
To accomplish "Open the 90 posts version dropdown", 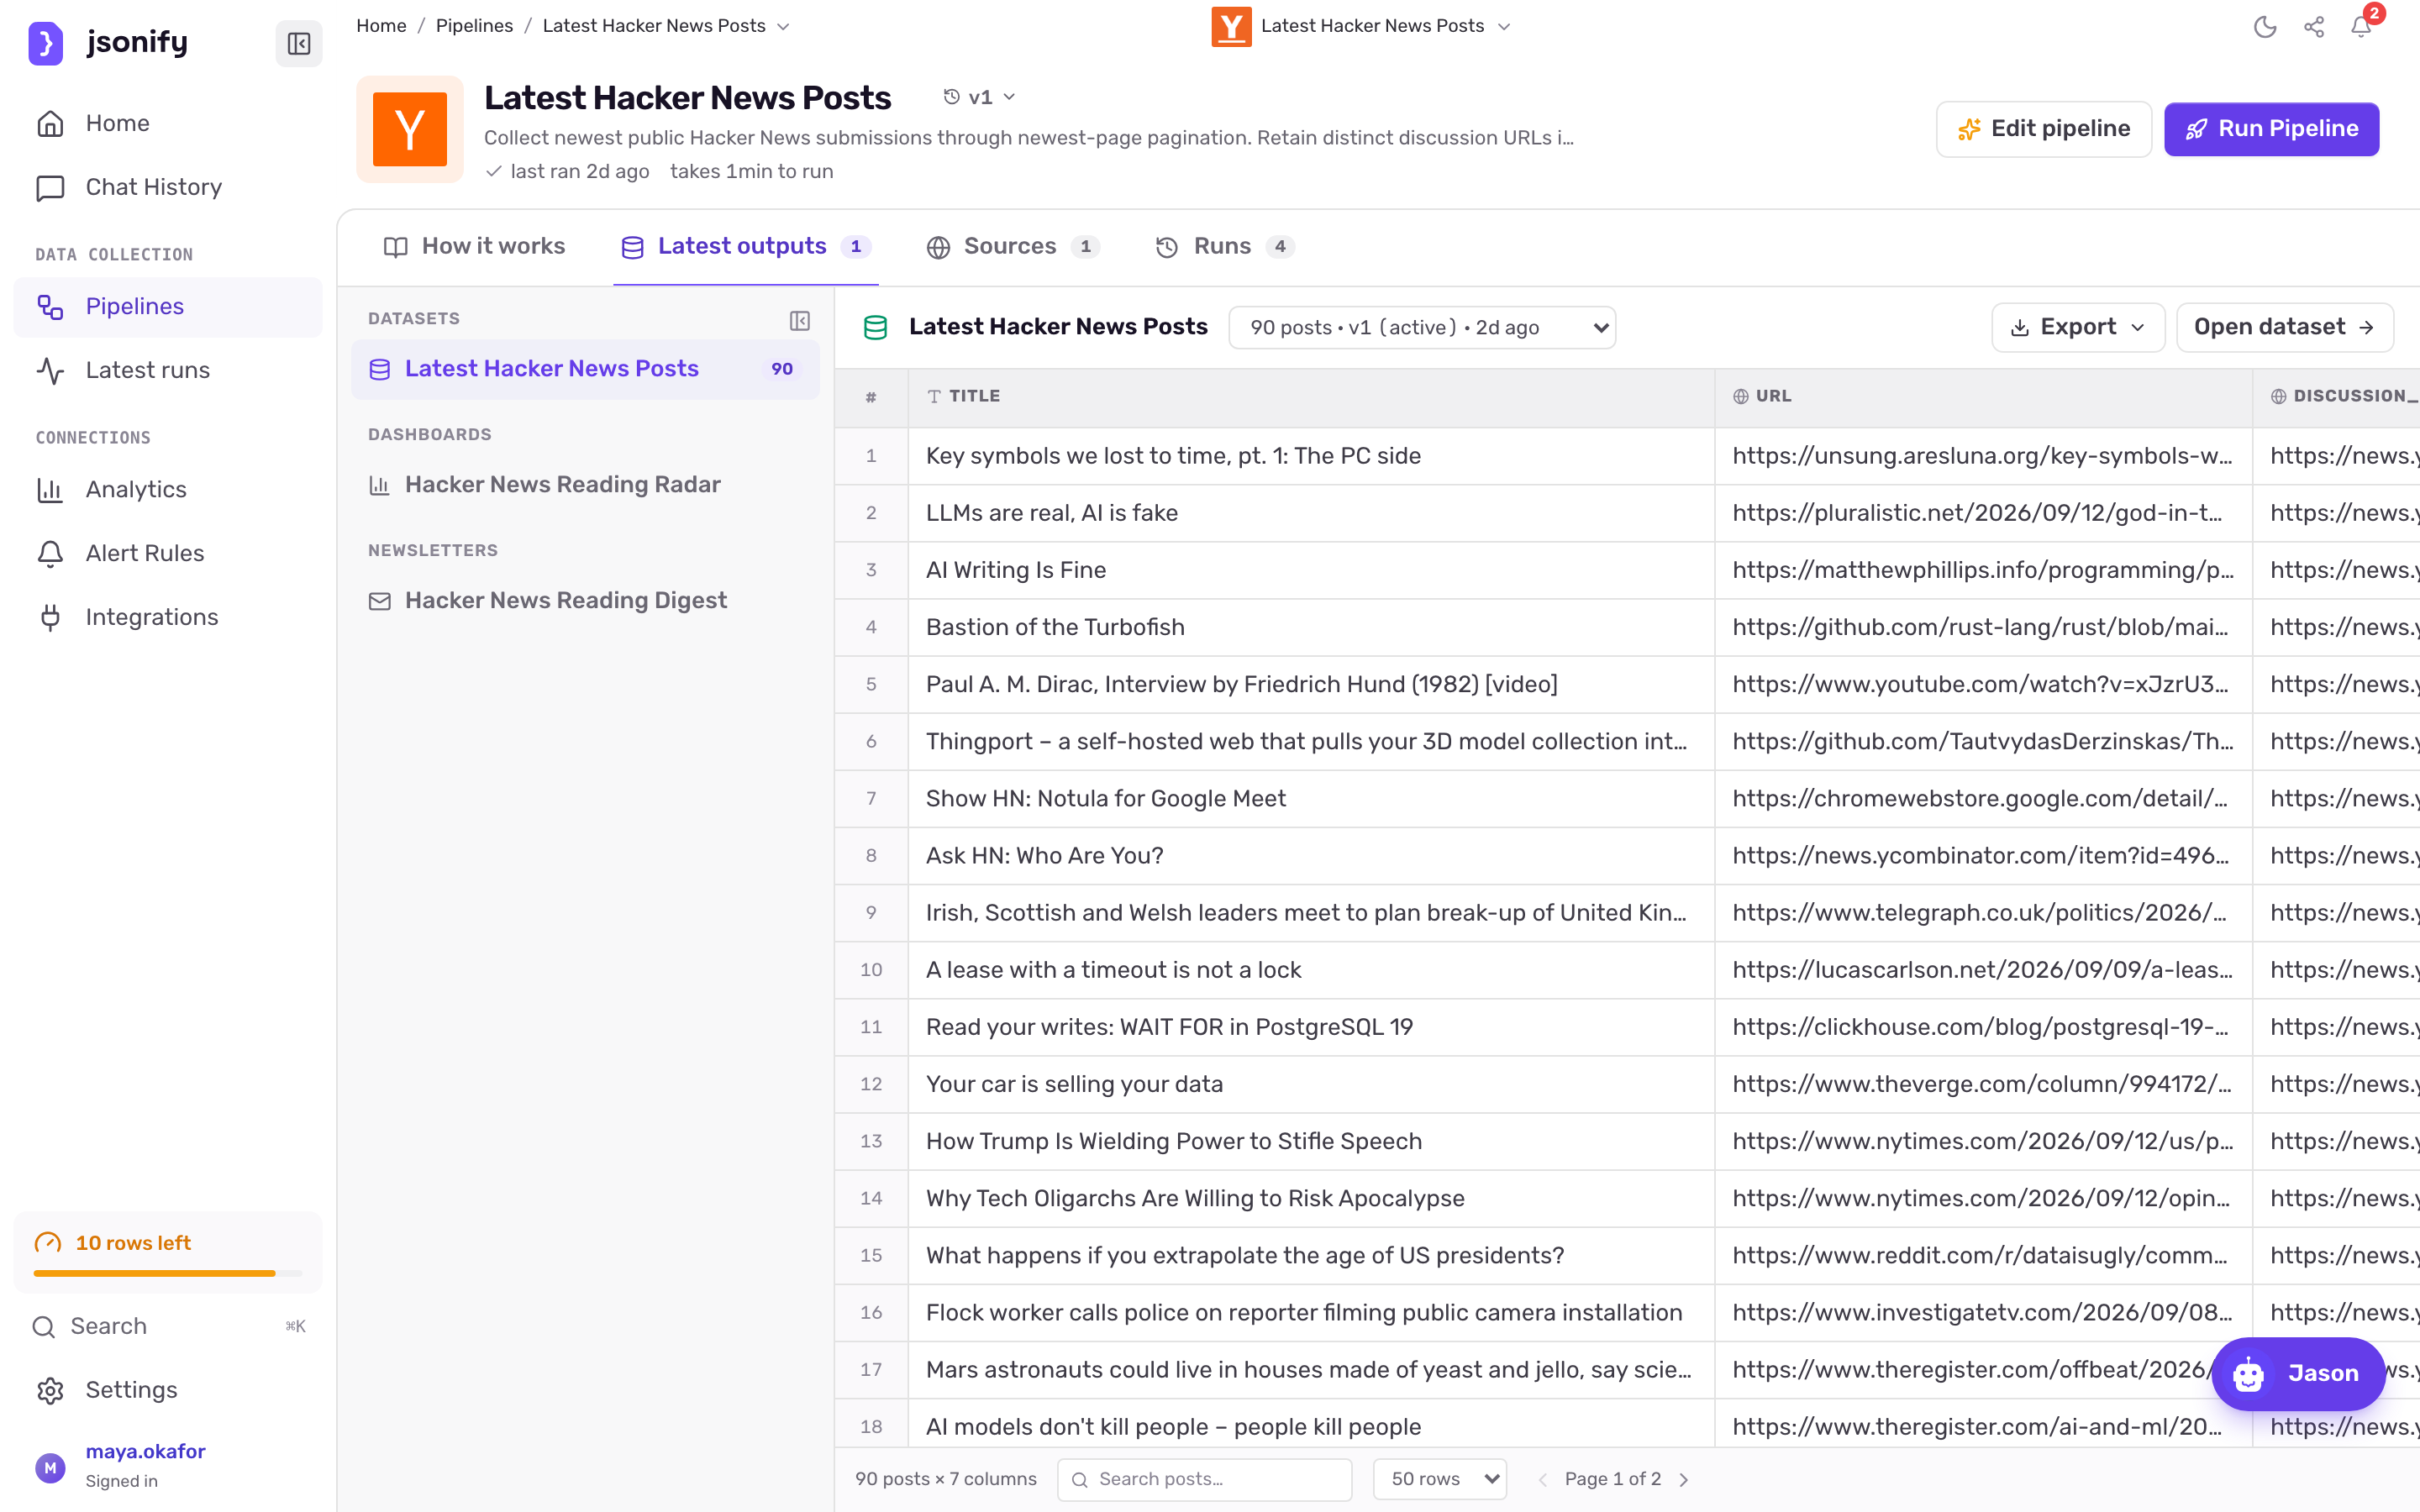I will pos(1421,328).
